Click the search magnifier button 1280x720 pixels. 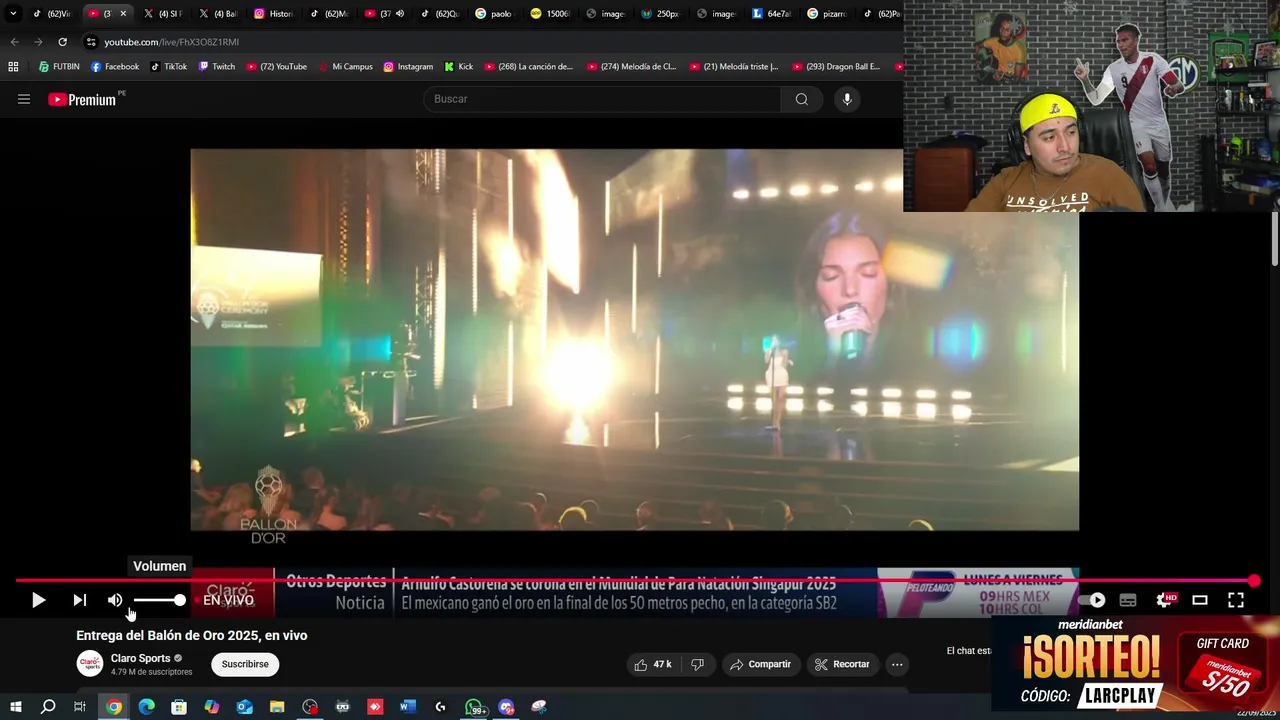coord(801,99)
